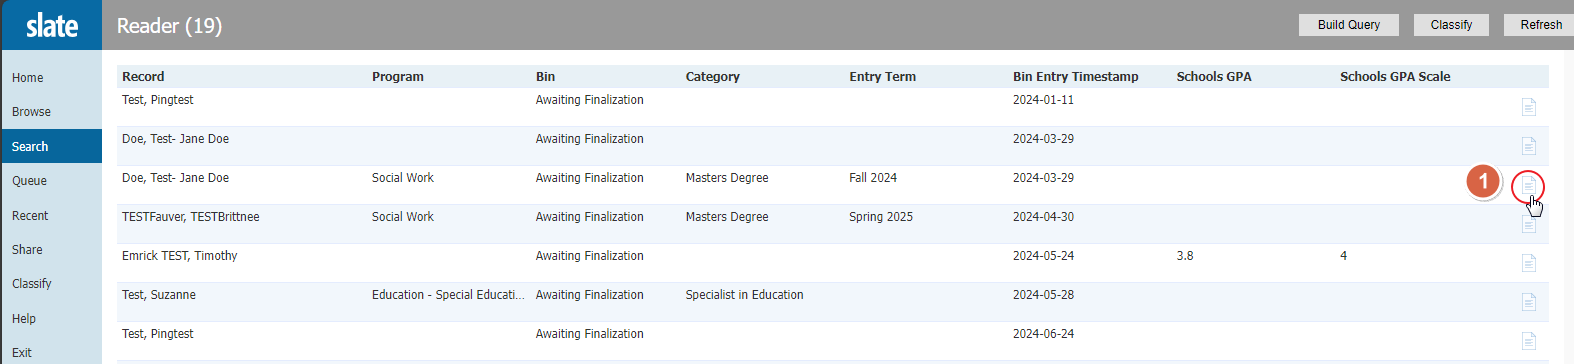1574x364 pixels.
Task: Open Browse in the sidebar
Action: tap(32, 112)
